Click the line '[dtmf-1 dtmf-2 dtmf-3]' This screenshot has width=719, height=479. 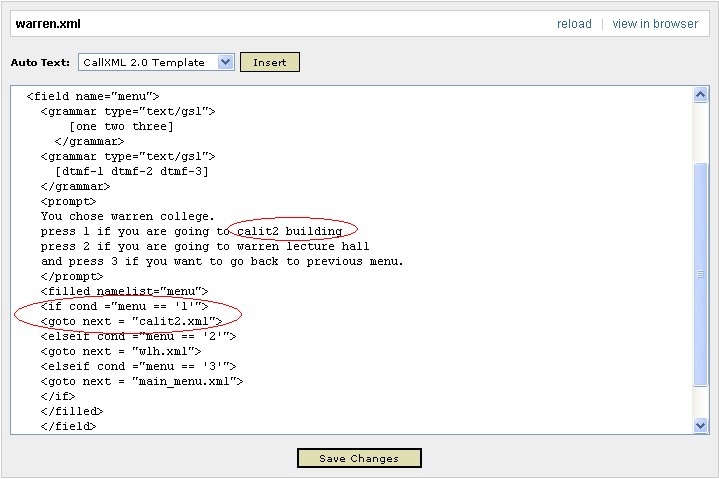coord(132,171)
